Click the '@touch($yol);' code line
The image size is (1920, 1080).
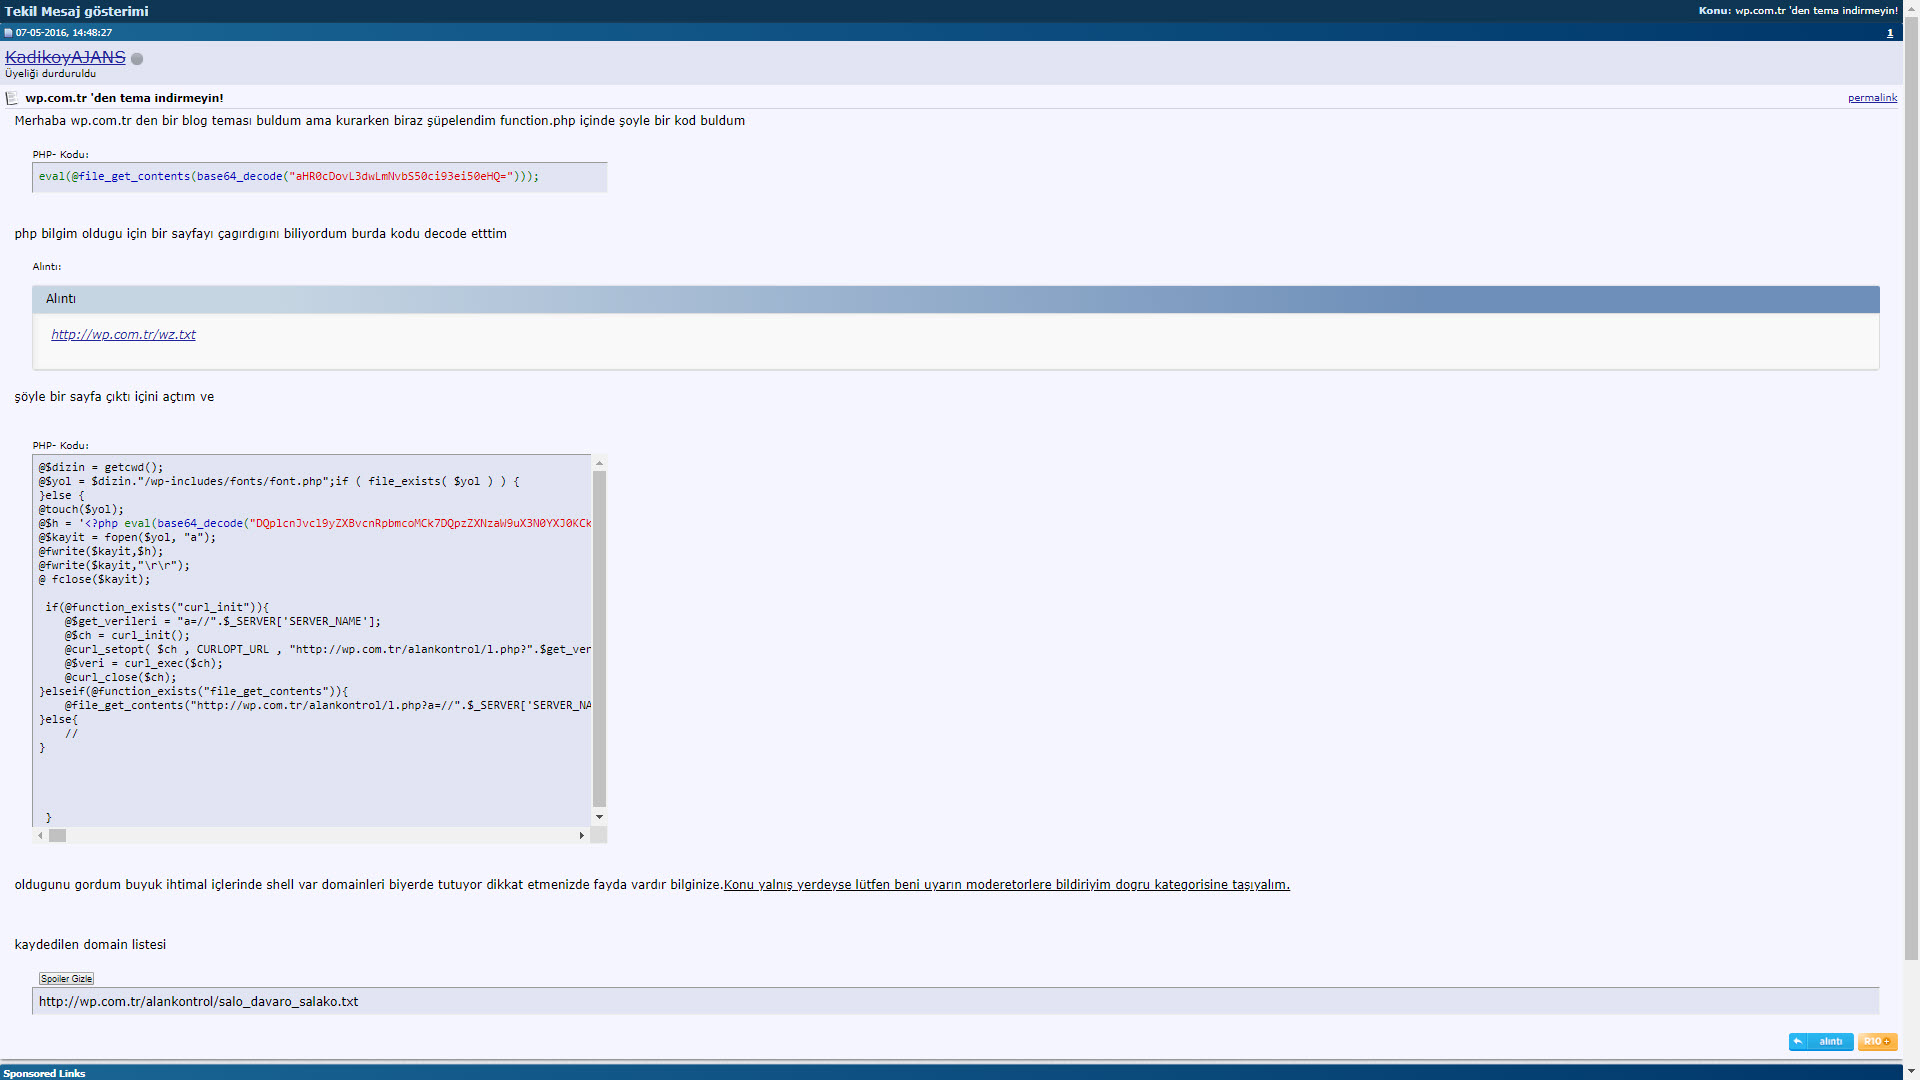coord(81,509)
